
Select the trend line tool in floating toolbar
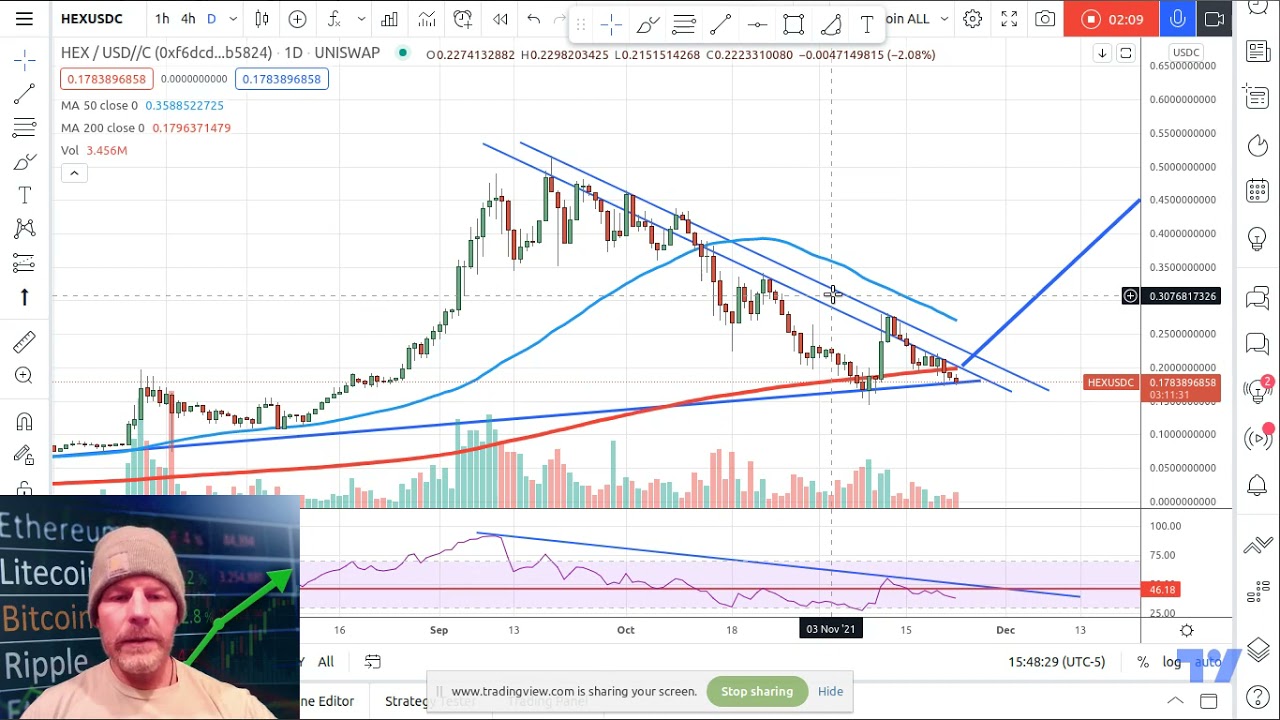pos(721,24)
